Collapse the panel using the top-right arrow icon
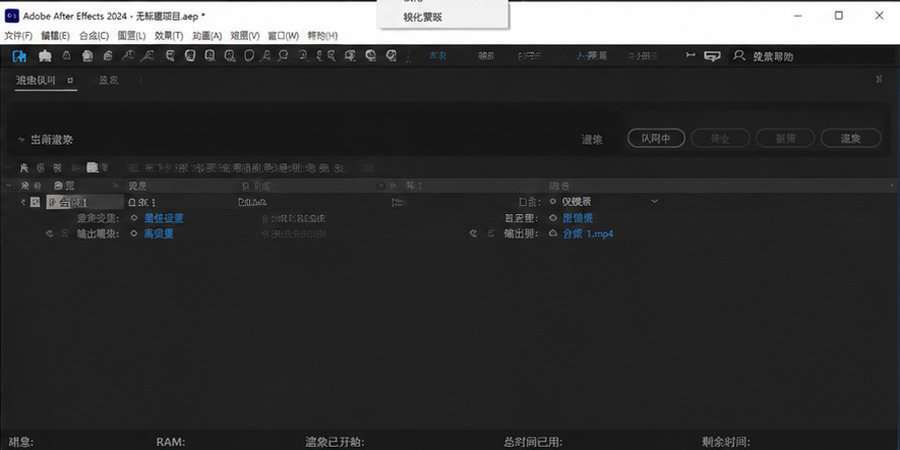Screen dimensions: 900x450 point(879,80)
